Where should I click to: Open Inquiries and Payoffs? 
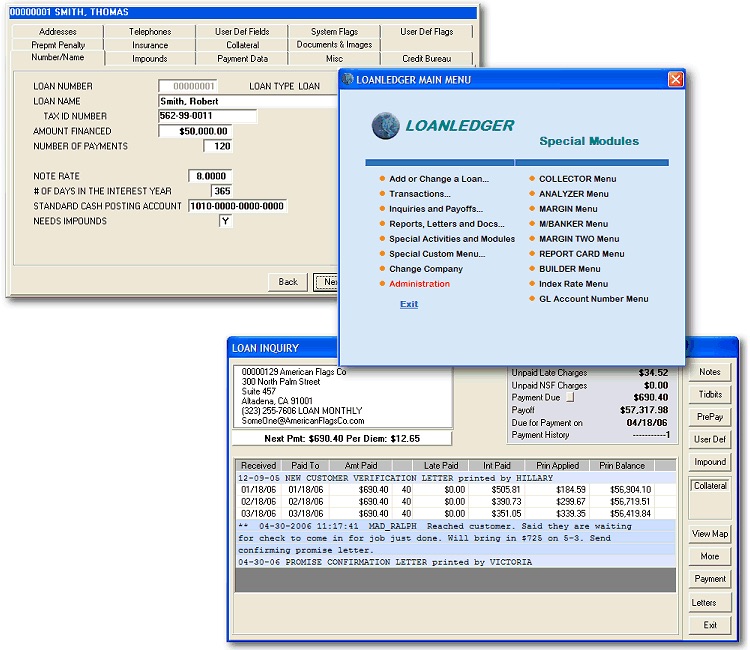tap(436, 209)
